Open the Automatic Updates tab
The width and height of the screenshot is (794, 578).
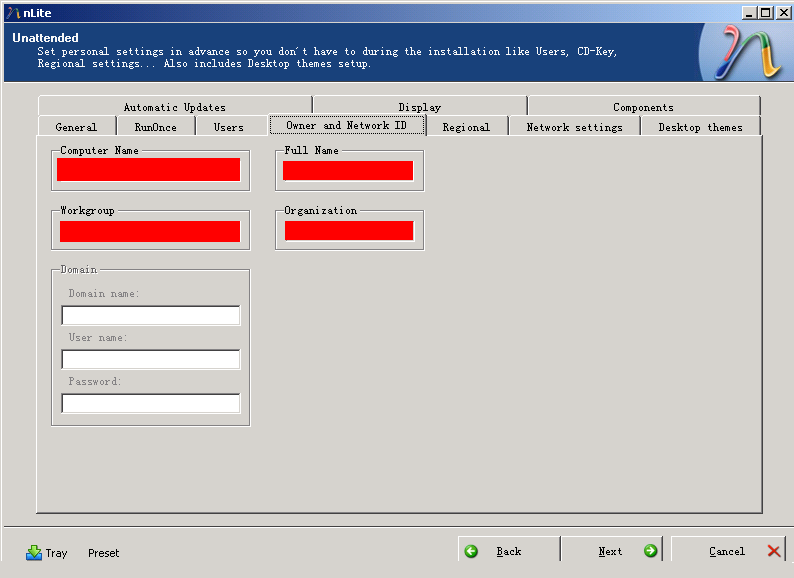[x=174, y=107]
